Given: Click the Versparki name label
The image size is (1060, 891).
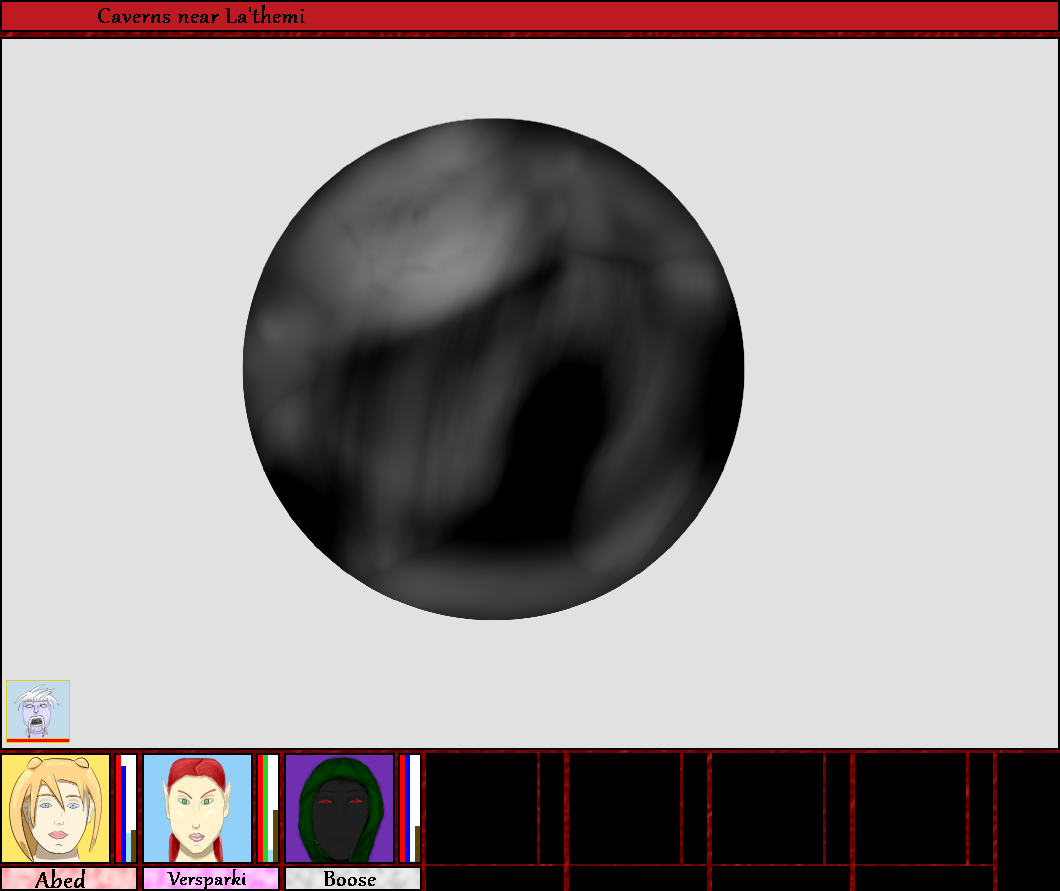Looking at the screenshot, I should tap(211, 879).
